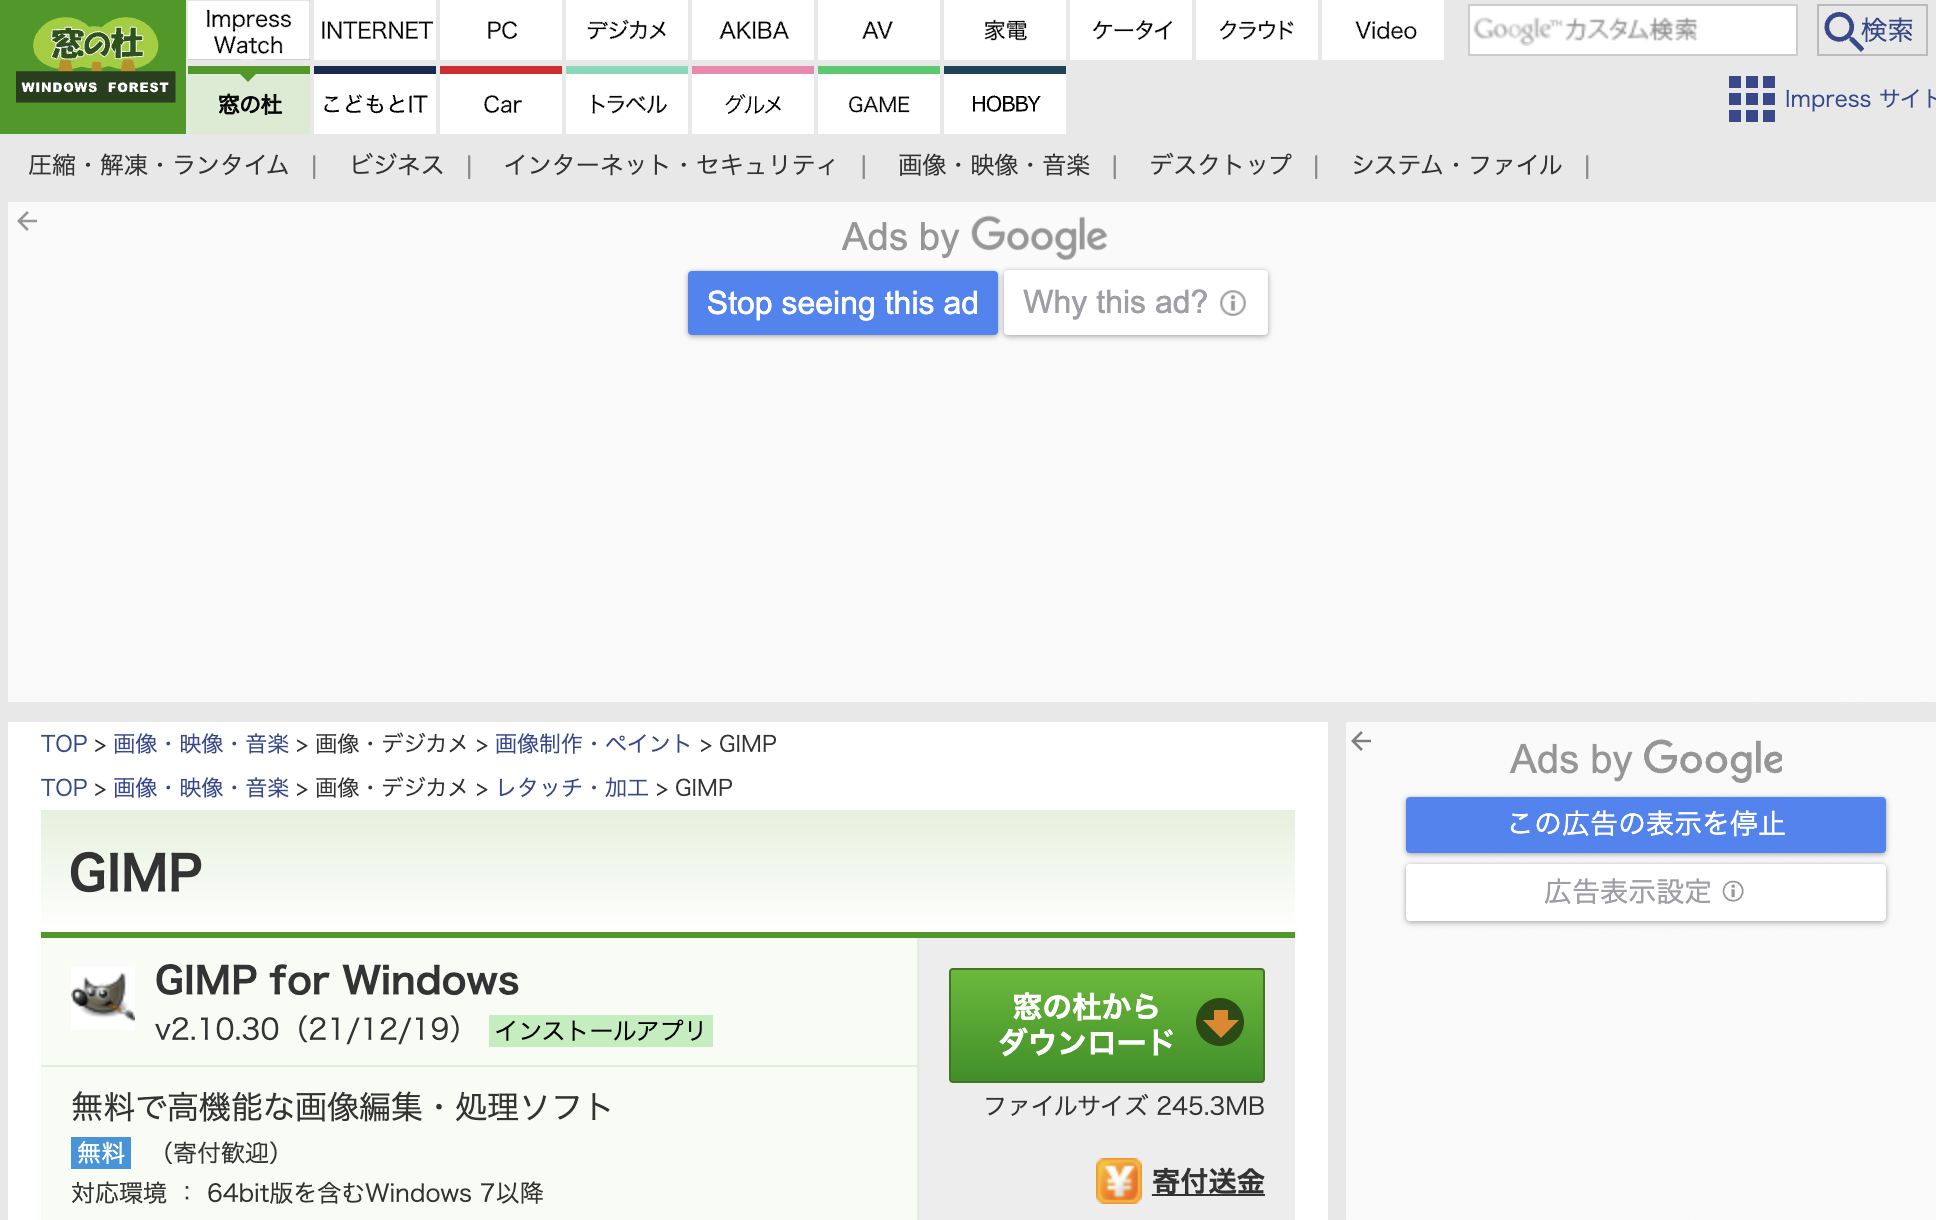This screenshot has height=1220, width=1936.
Task: Open the Car tab
Action: click(x=501, y=102)
